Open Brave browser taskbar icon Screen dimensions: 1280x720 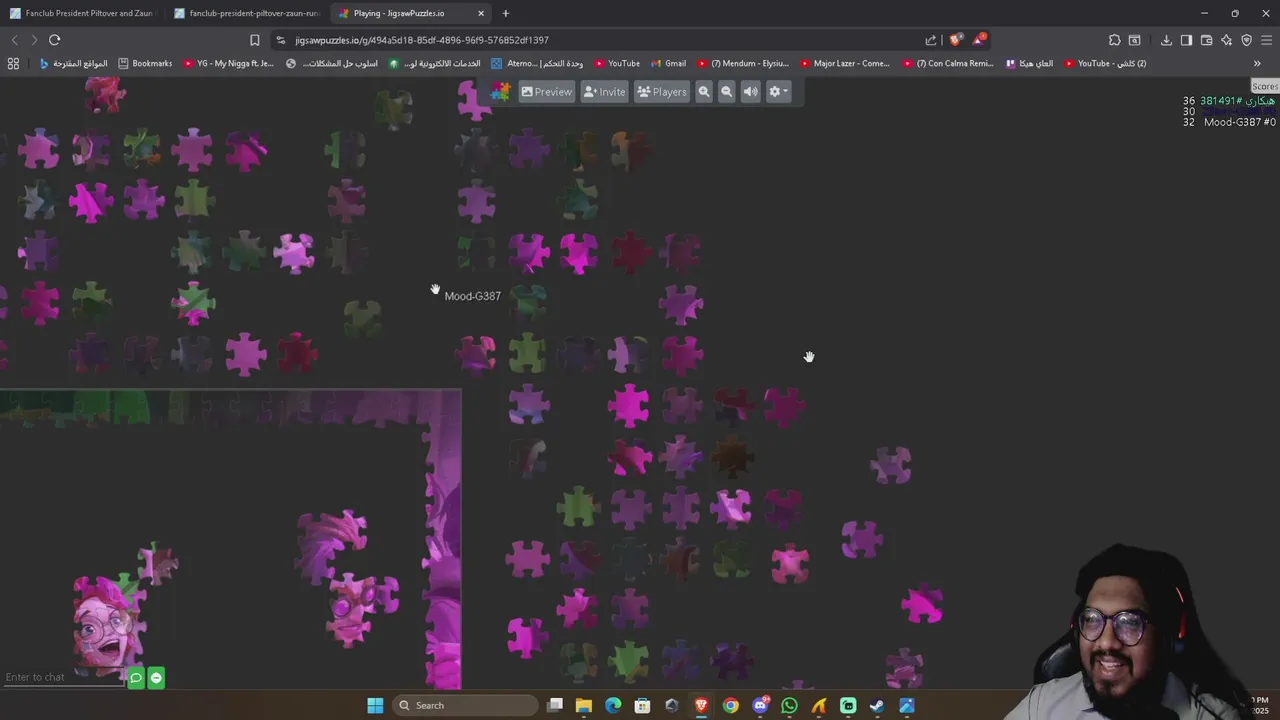point(701,705)
